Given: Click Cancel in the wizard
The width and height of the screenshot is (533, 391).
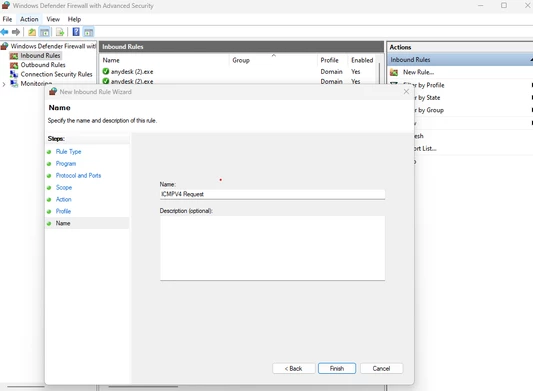Looking at the screenshot, I should tap(381, 368).
